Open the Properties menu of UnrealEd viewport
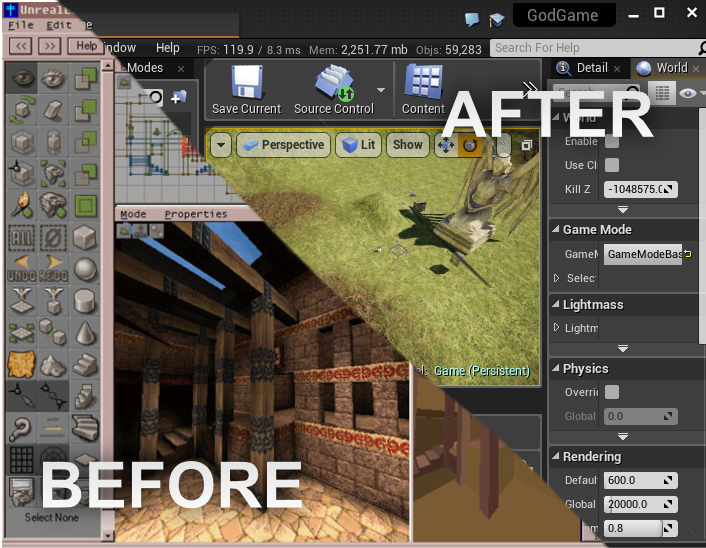 point(196,214)
